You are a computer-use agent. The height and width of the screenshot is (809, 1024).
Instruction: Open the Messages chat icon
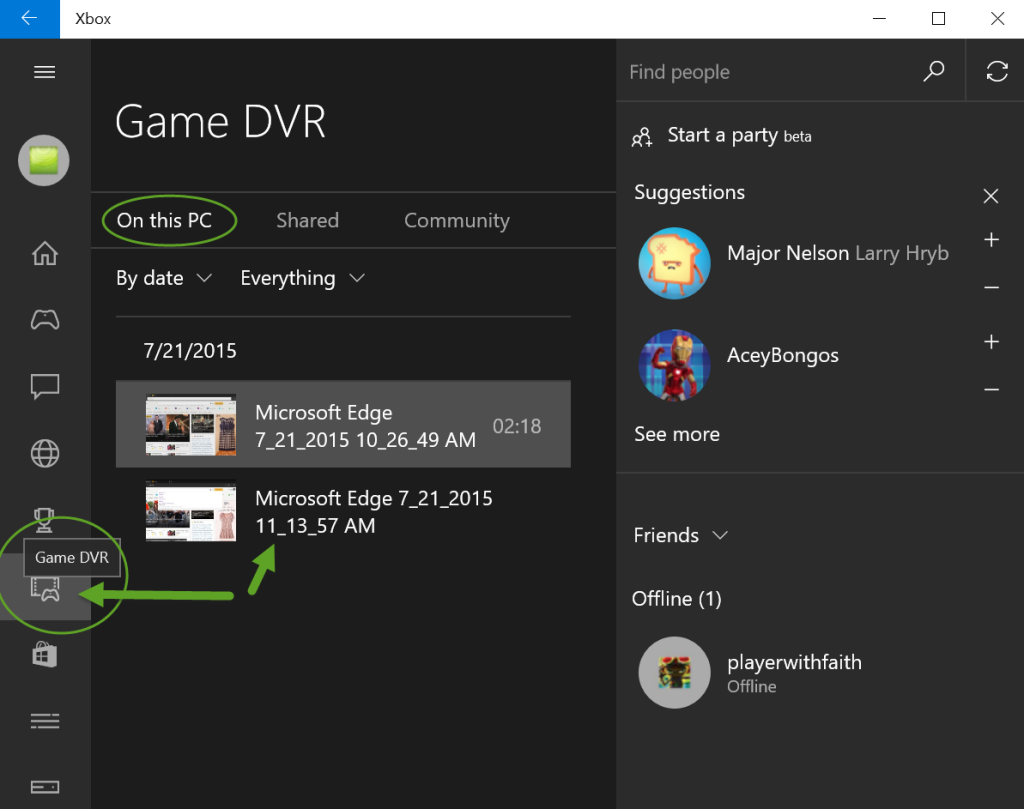(45, 386)
